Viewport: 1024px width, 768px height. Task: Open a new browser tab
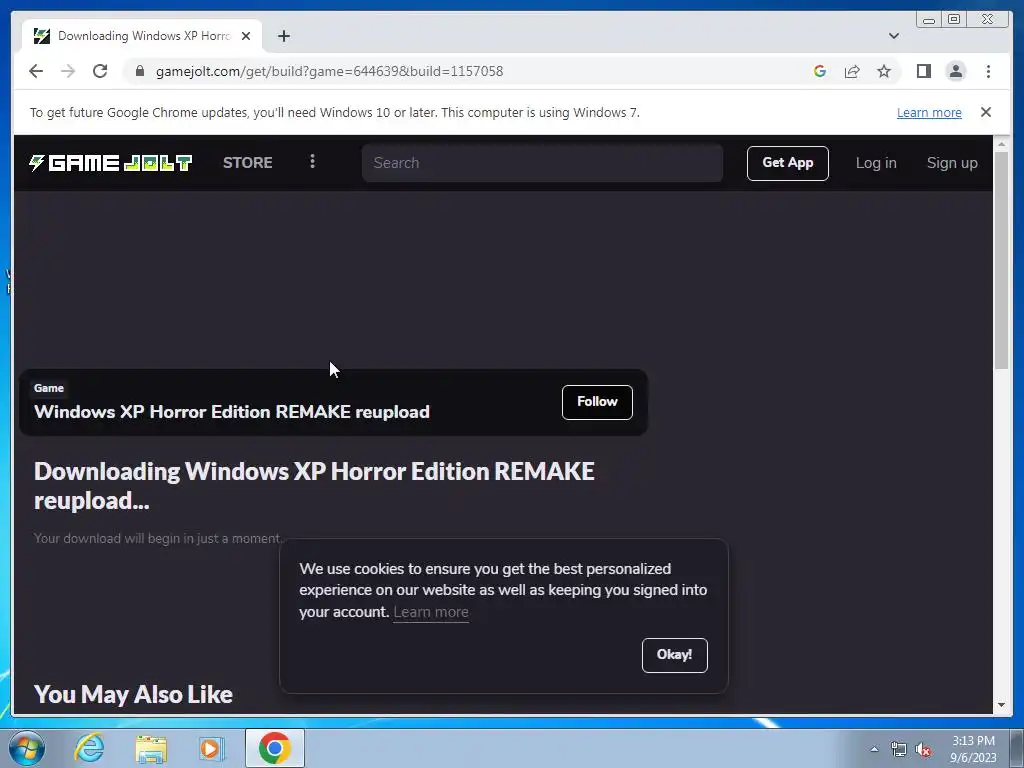pos(283,37)
